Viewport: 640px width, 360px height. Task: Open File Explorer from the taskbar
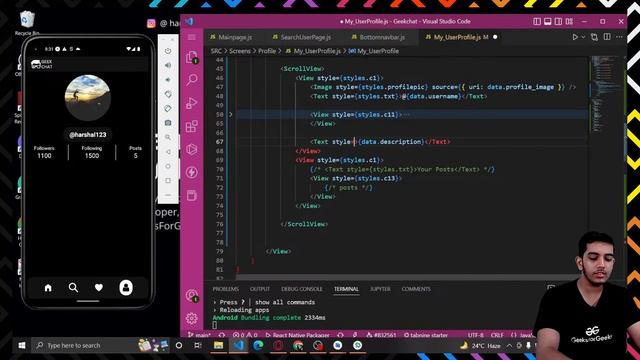click(x=218, y=346)
